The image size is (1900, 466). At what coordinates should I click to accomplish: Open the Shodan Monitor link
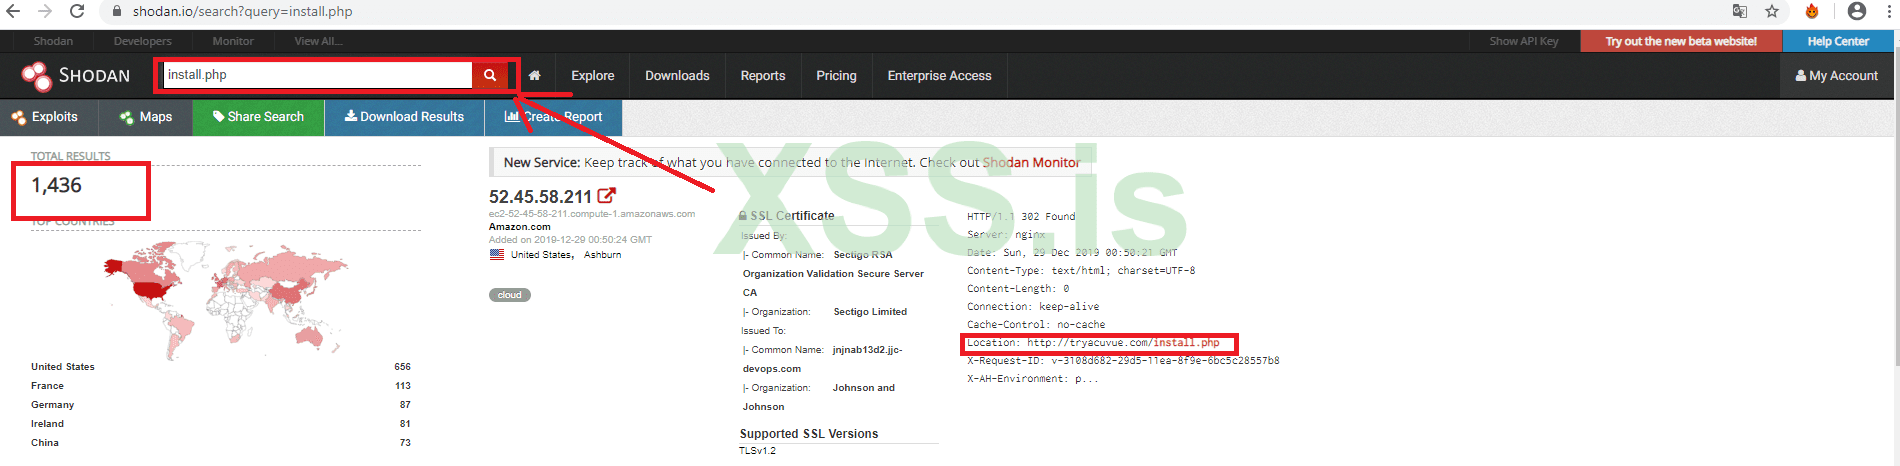tap(1031, 162)
